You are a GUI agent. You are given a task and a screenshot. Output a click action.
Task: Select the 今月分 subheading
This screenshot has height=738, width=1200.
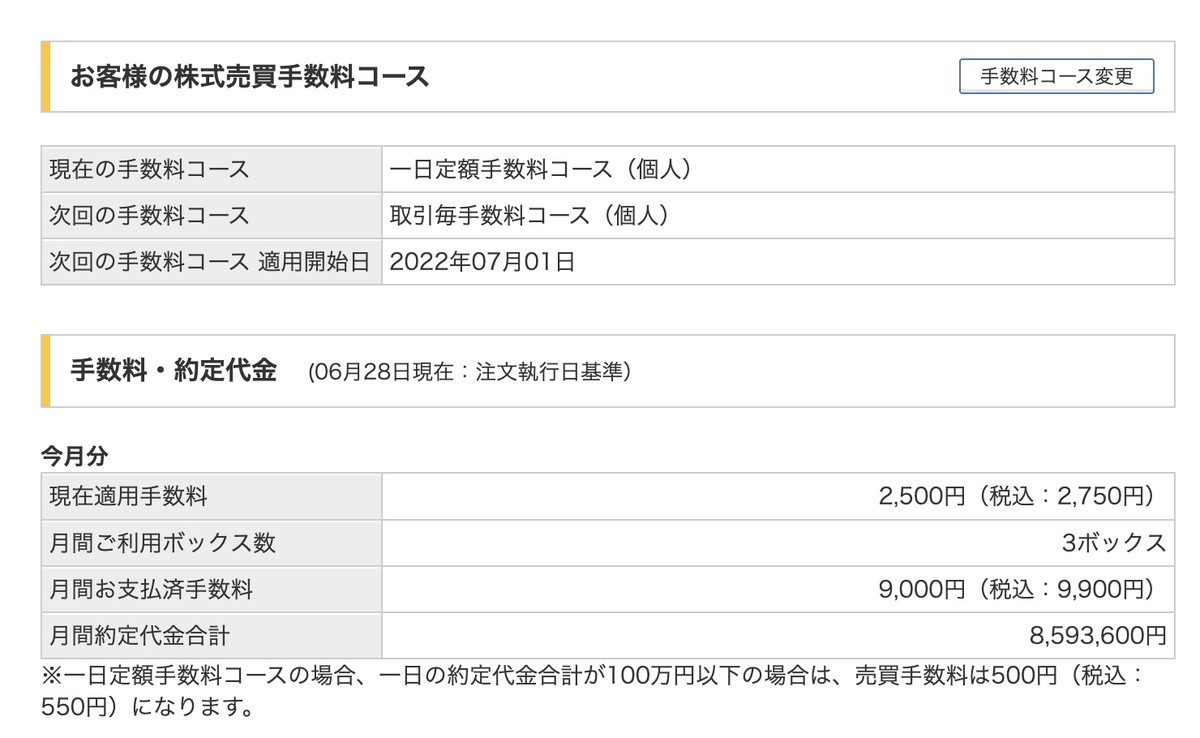pos(74,455)
